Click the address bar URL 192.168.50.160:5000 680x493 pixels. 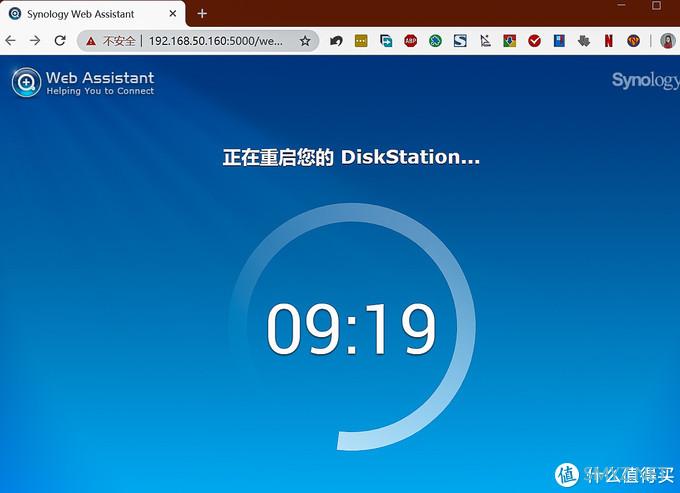click(x=216, y=41)
